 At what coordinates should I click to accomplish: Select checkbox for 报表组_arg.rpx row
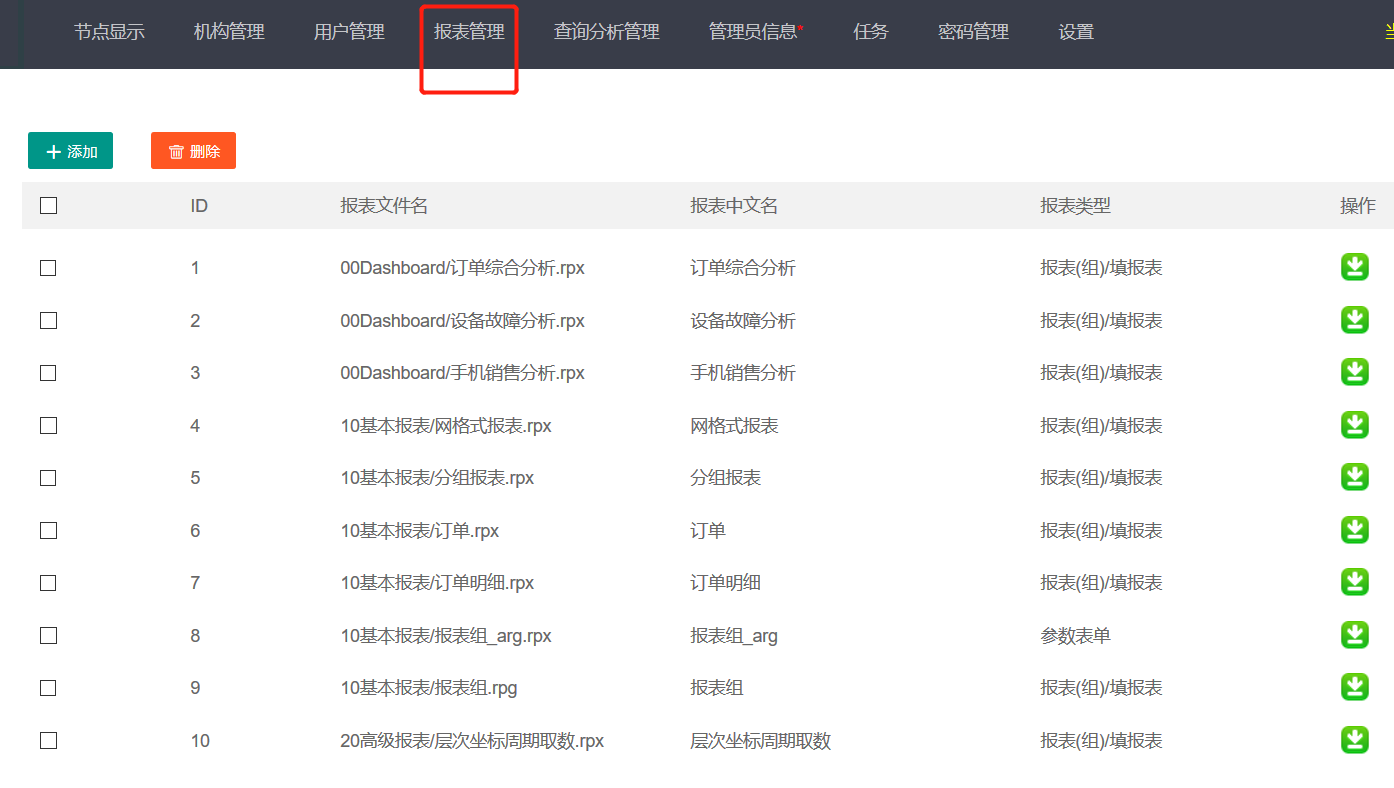pos(48,635)
